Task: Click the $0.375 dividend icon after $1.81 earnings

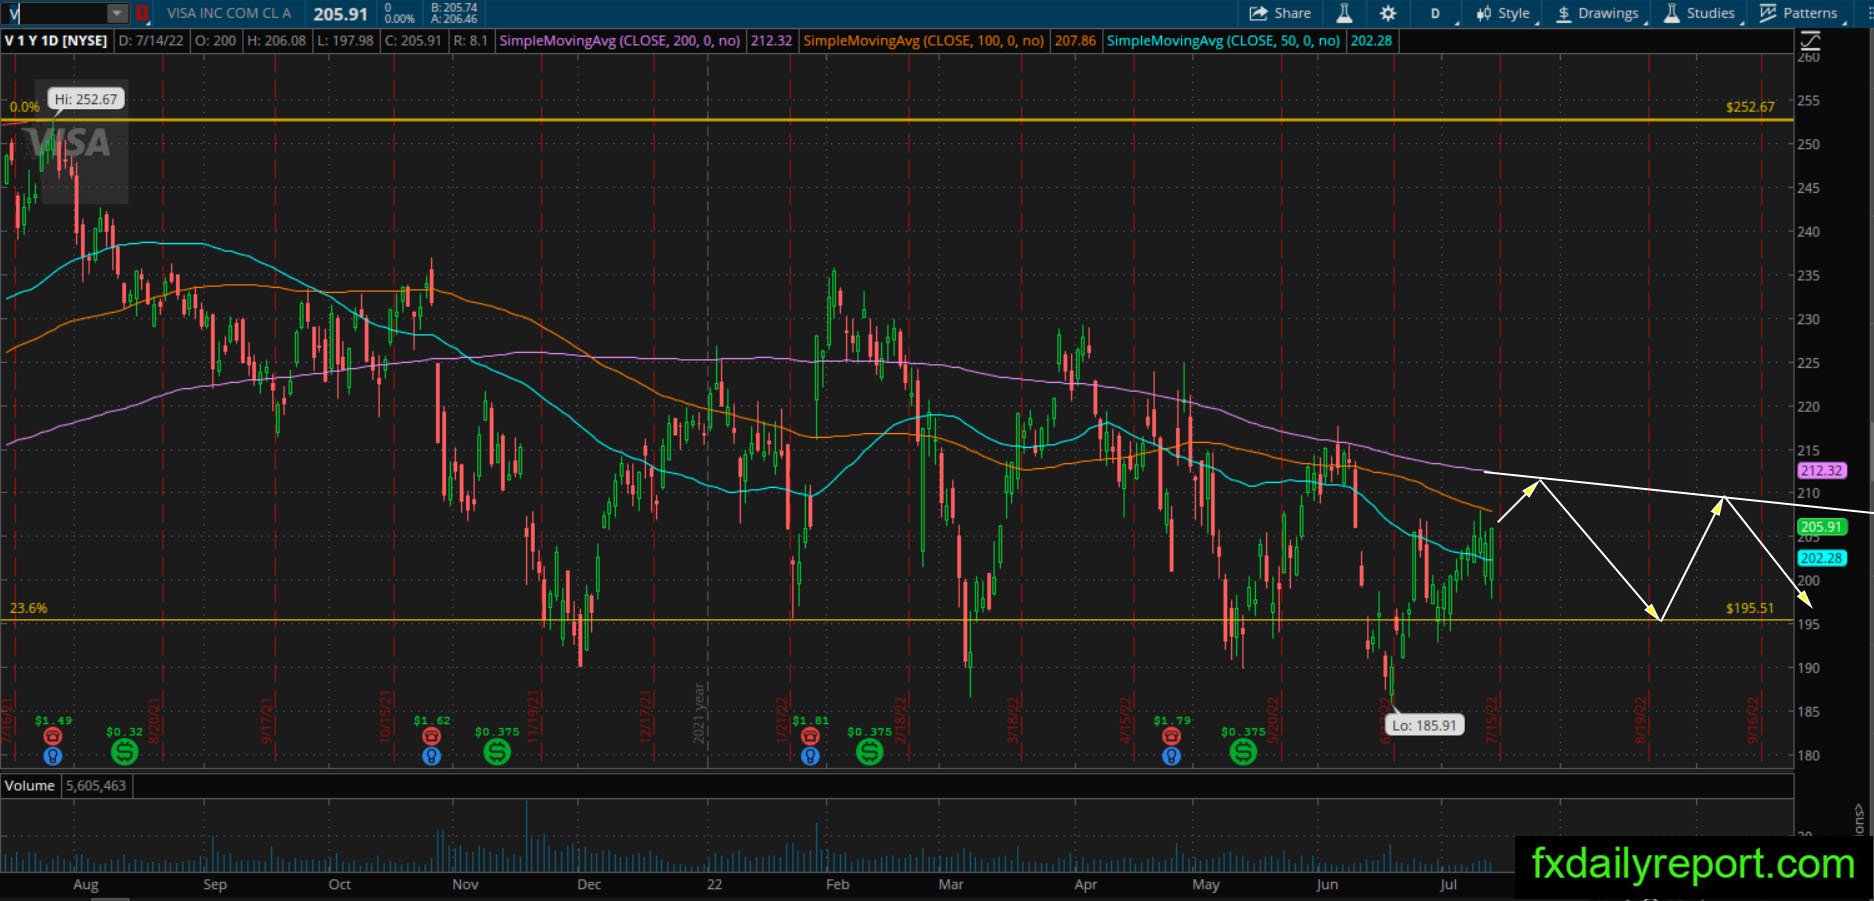Action: [869, 751]
